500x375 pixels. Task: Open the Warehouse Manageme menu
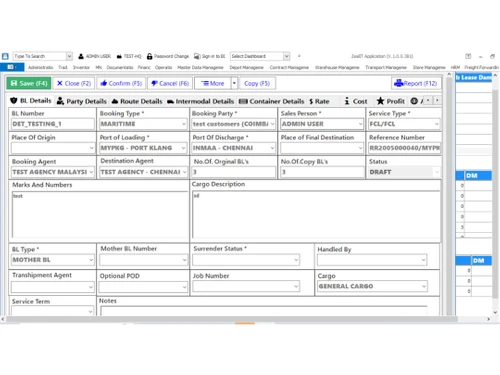pyautogui.click(x=337, y=67)
